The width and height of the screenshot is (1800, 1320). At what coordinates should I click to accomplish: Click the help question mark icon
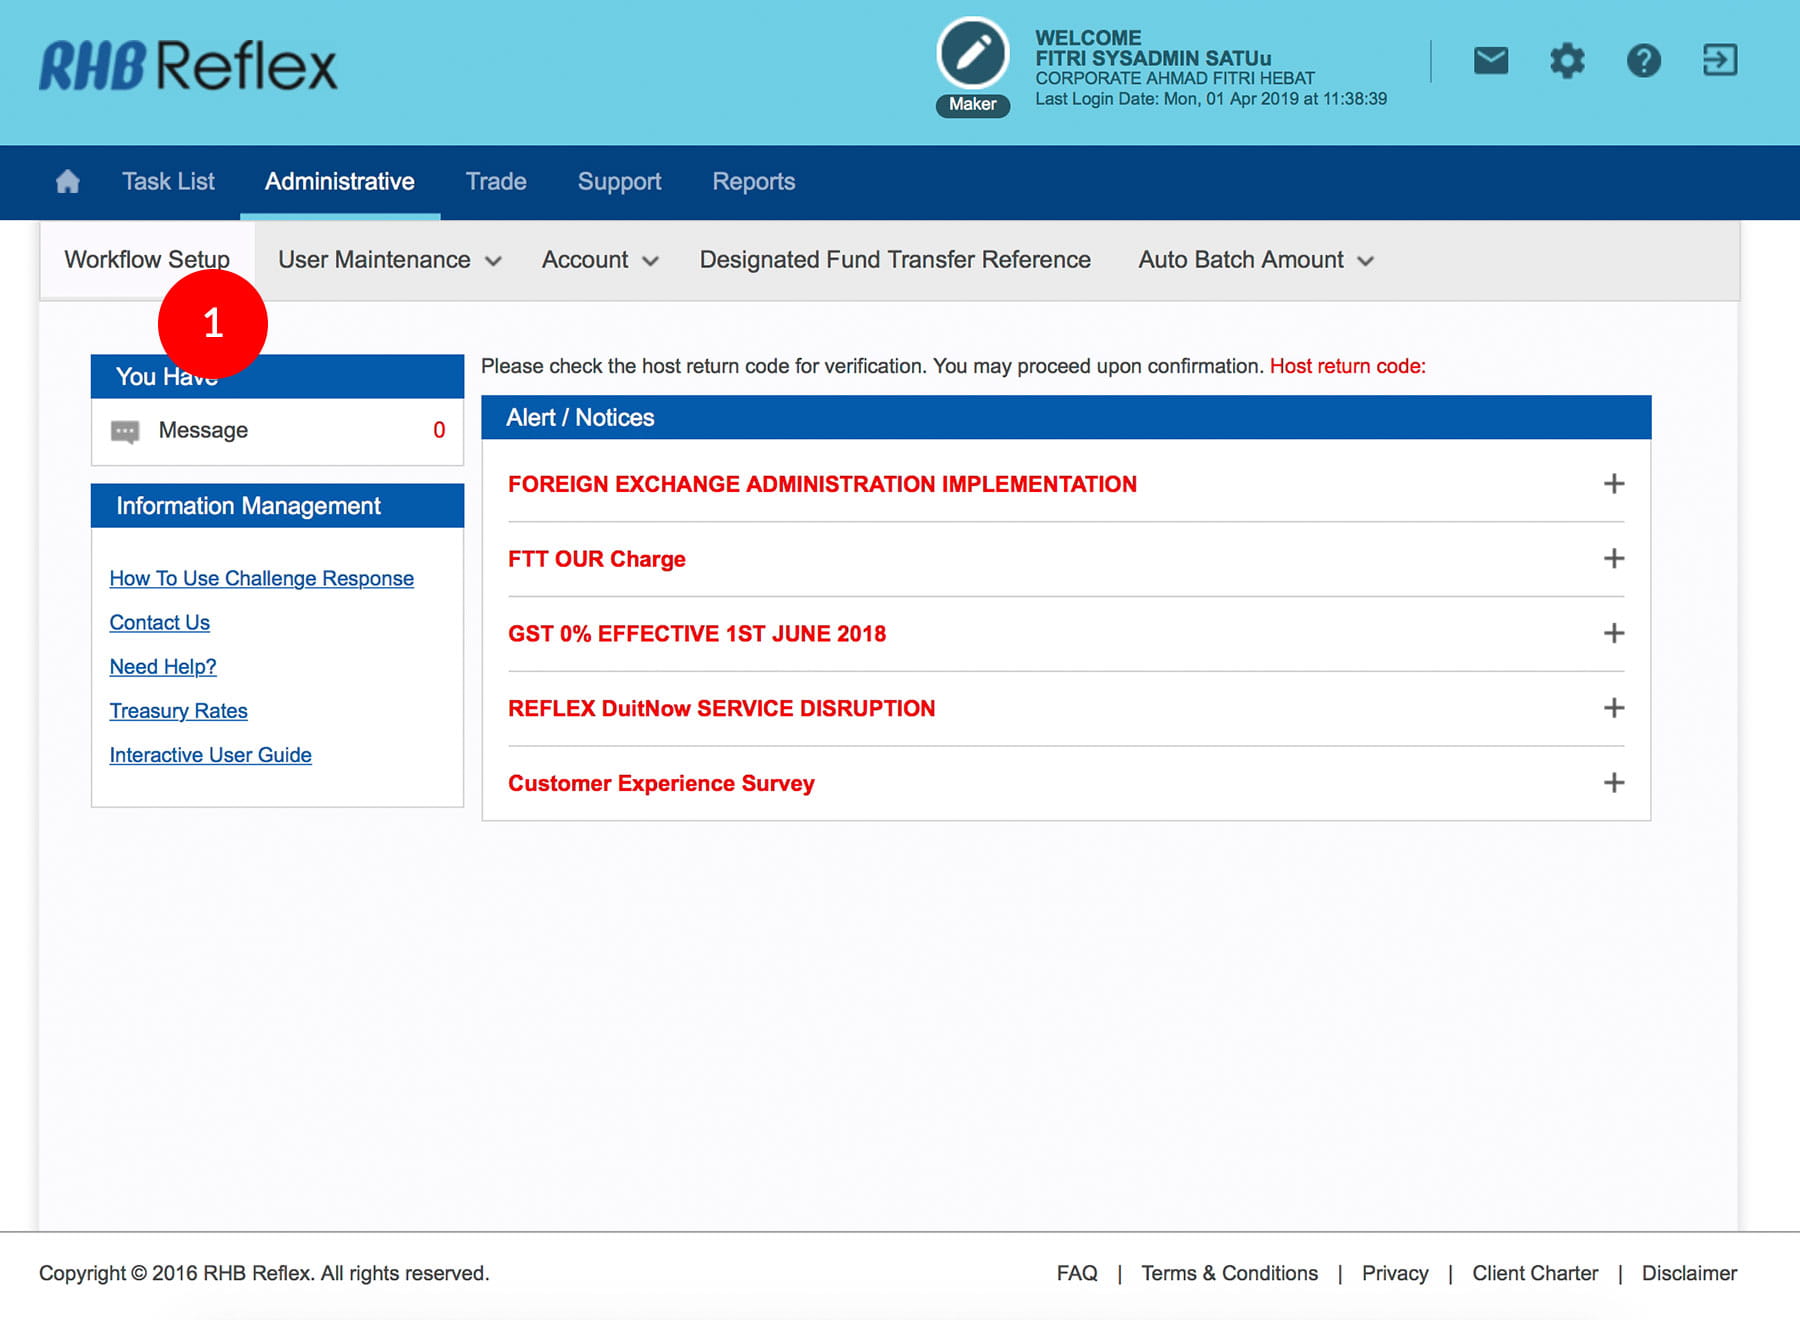click(1643, 61)
